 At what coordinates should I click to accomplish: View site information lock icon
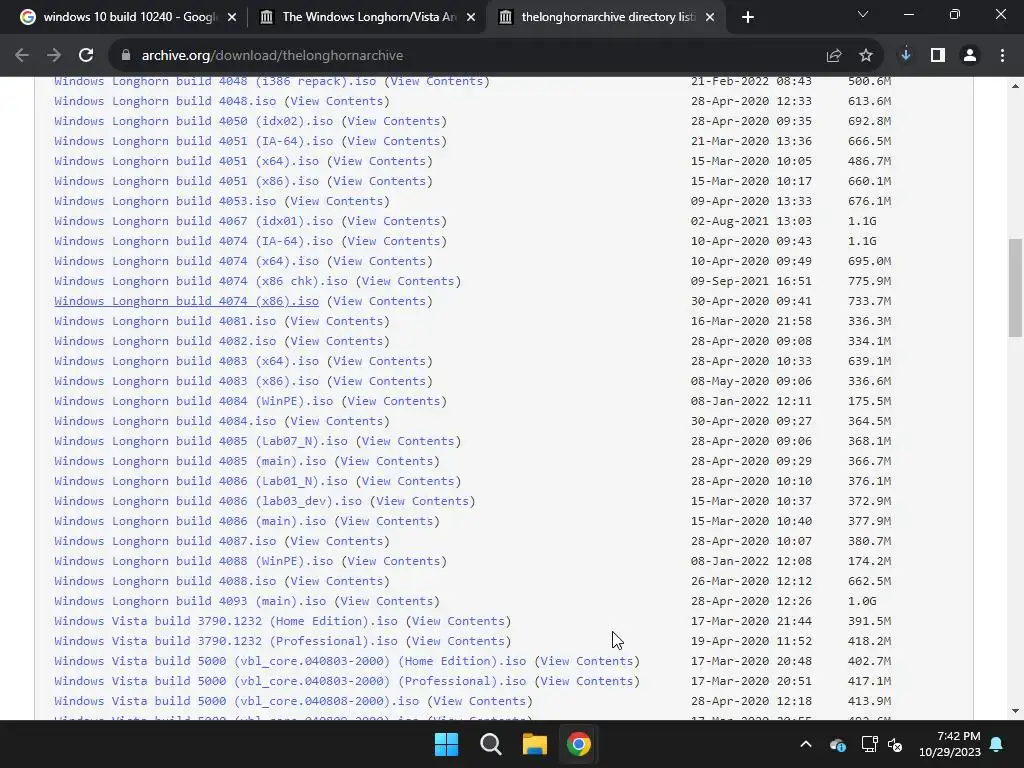[x=126, y=56]
